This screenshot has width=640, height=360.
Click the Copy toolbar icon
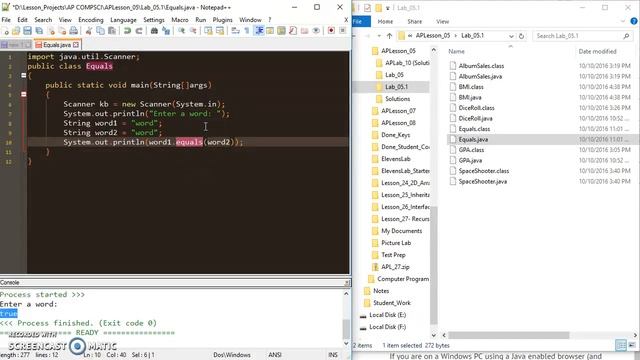[100, 31]
